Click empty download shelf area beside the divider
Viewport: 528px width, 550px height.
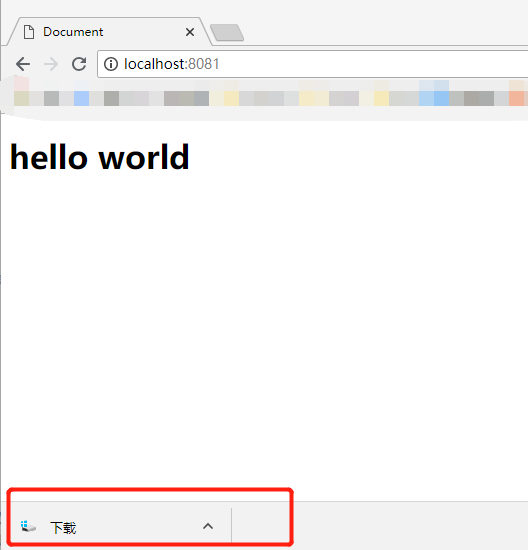260,525
